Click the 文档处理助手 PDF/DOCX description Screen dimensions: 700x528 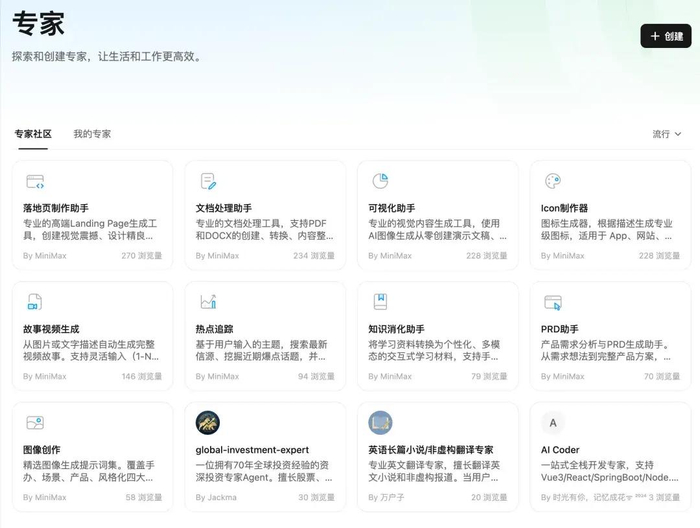click(x=264, y=229)
